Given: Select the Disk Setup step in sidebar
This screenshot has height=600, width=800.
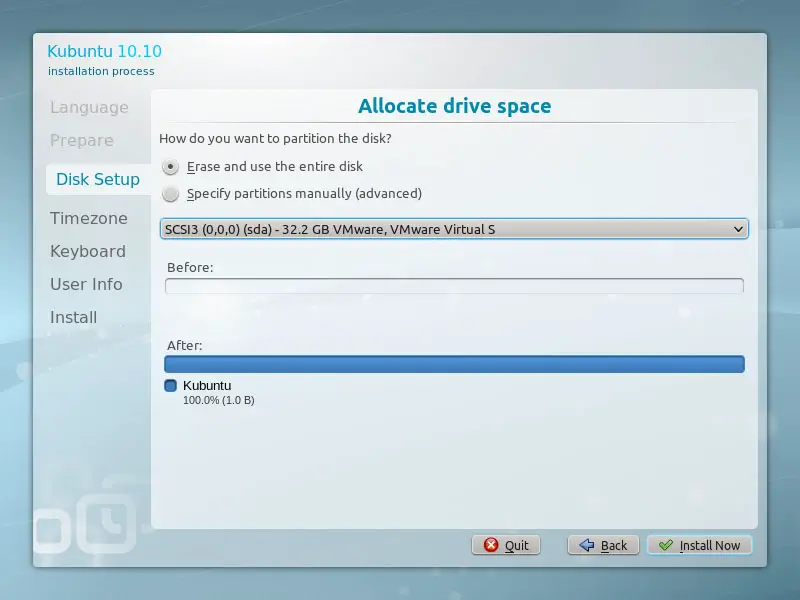Looking at the screenshot, I should click(x=98, y=180).
